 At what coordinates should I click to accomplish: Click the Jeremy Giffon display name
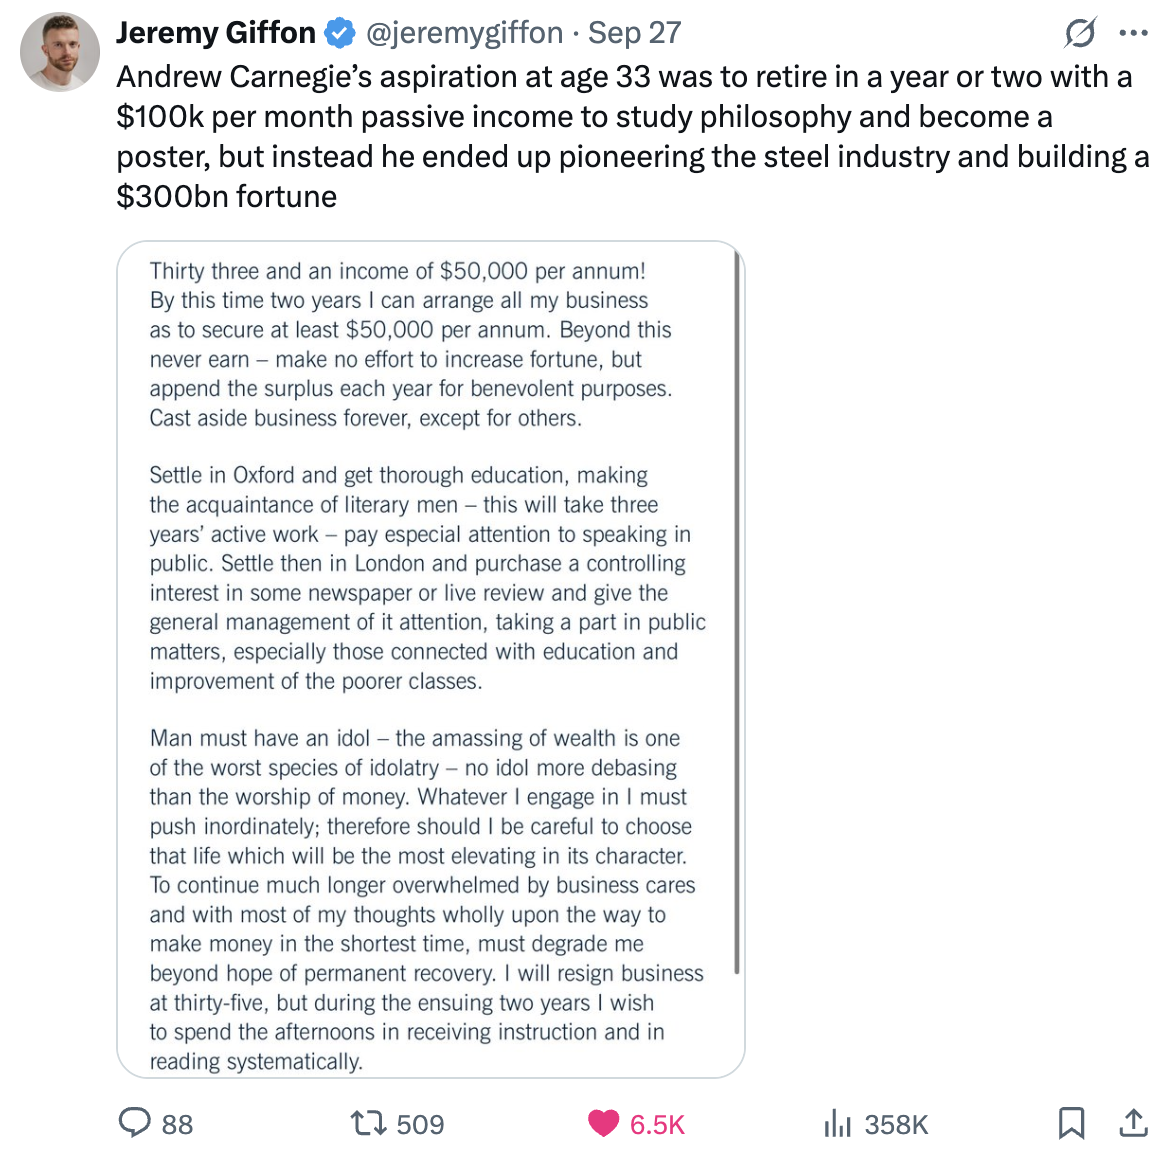[x=215, y=33]
